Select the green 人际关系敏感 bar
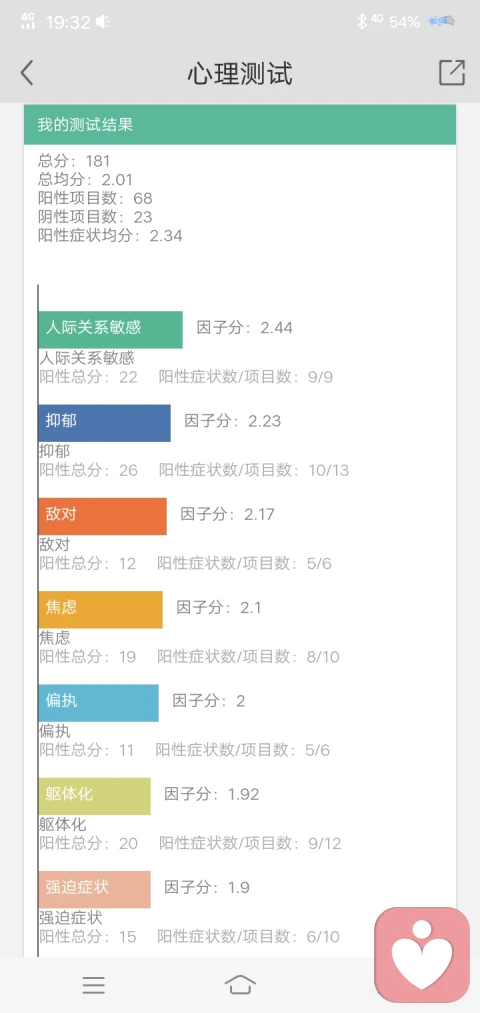The height and width of the screenshot is (1013, 480). coord(110,329)
